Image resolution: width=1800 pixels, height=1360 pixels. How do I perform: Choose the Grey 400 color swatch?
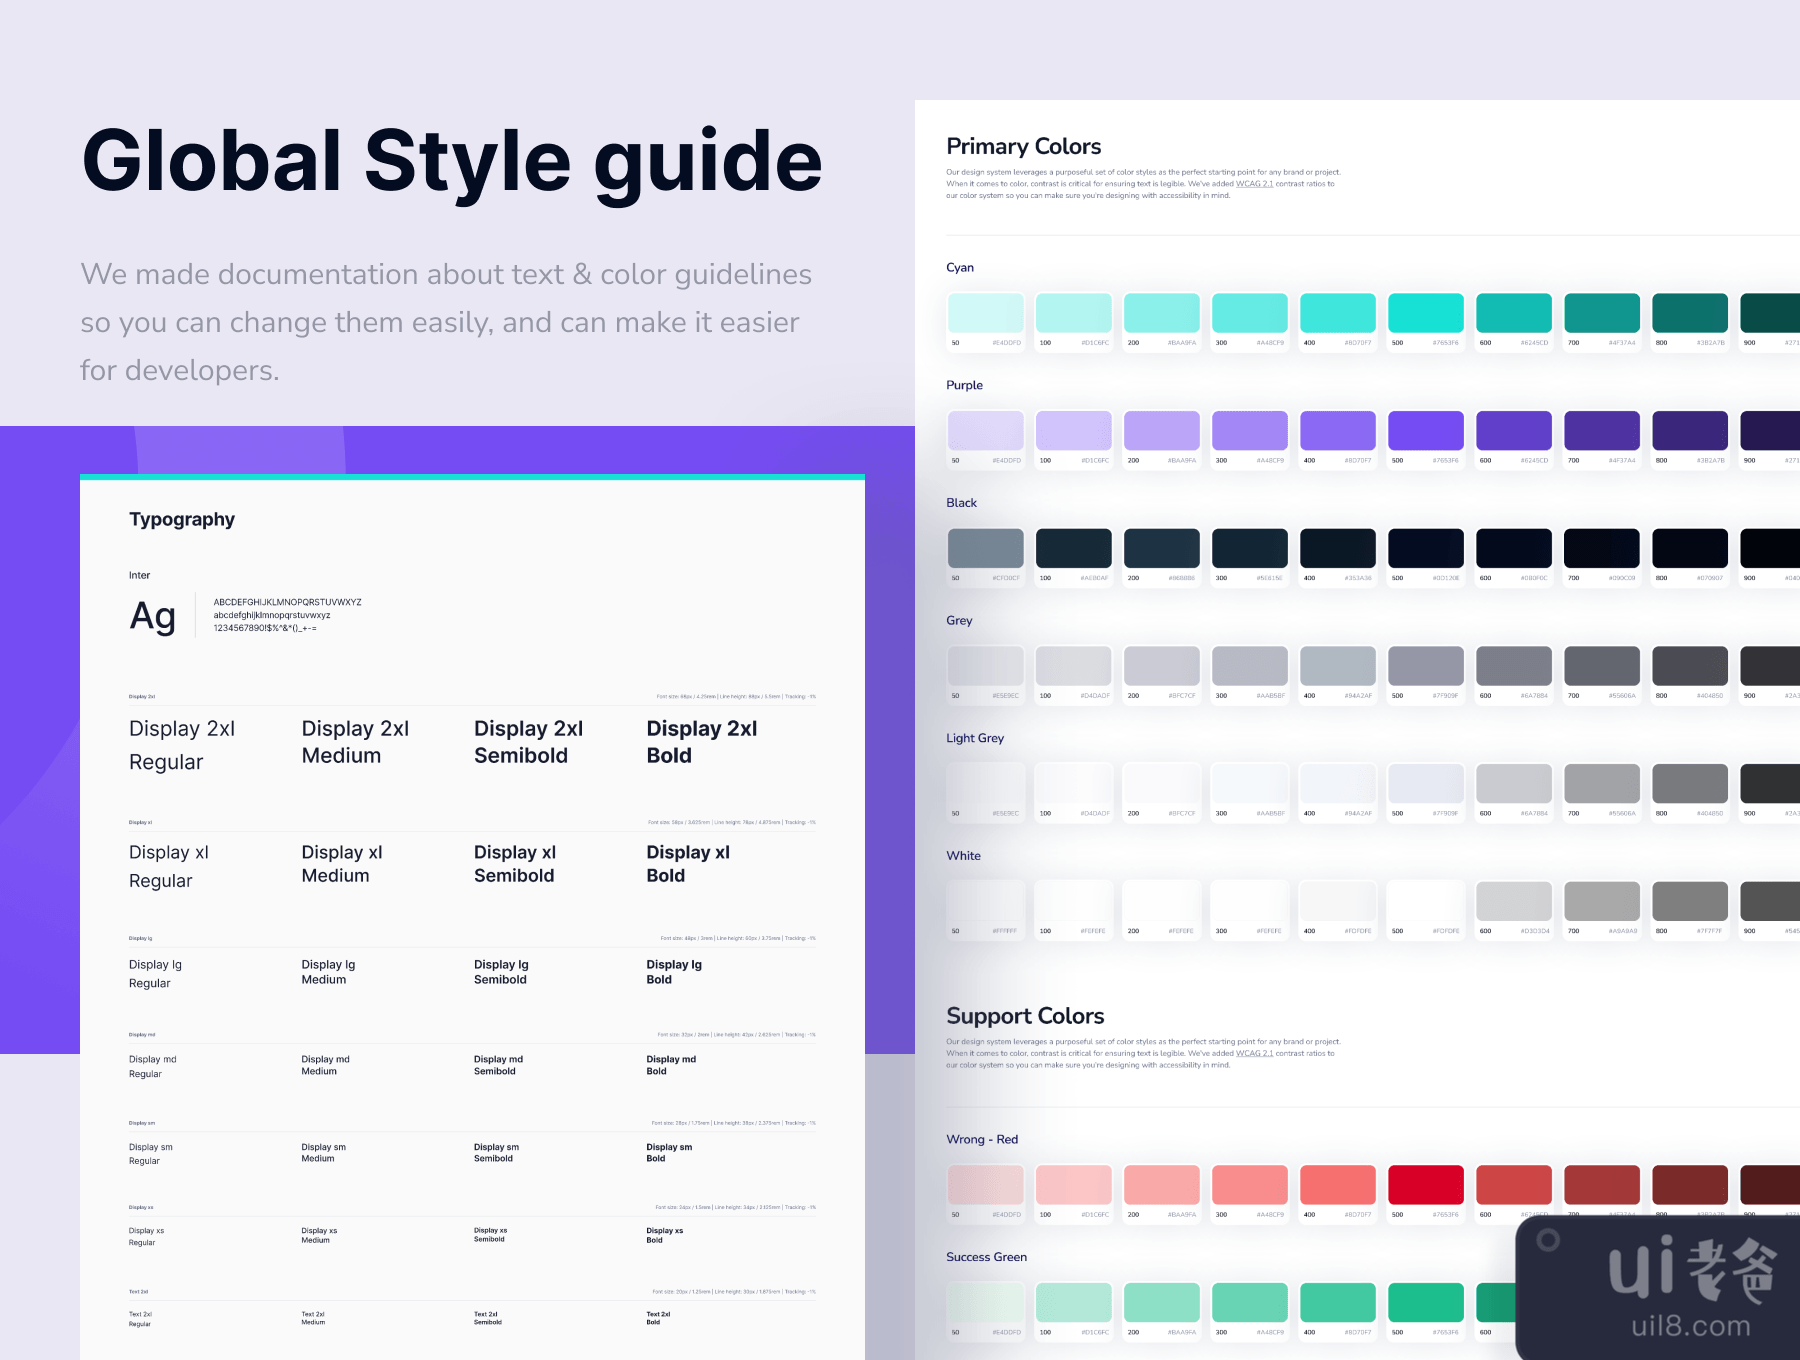(1337, 666)
